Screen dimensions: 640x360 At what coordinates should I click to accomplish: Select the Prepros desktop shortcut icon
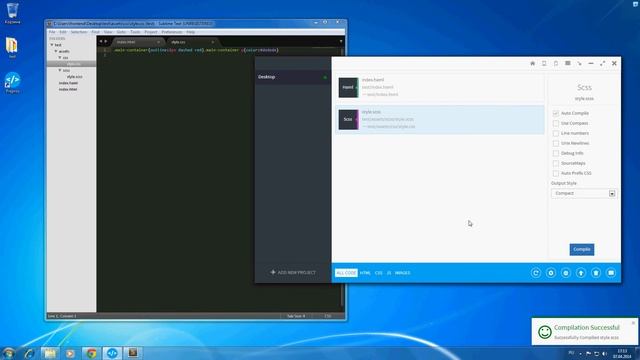click(12, 82)
